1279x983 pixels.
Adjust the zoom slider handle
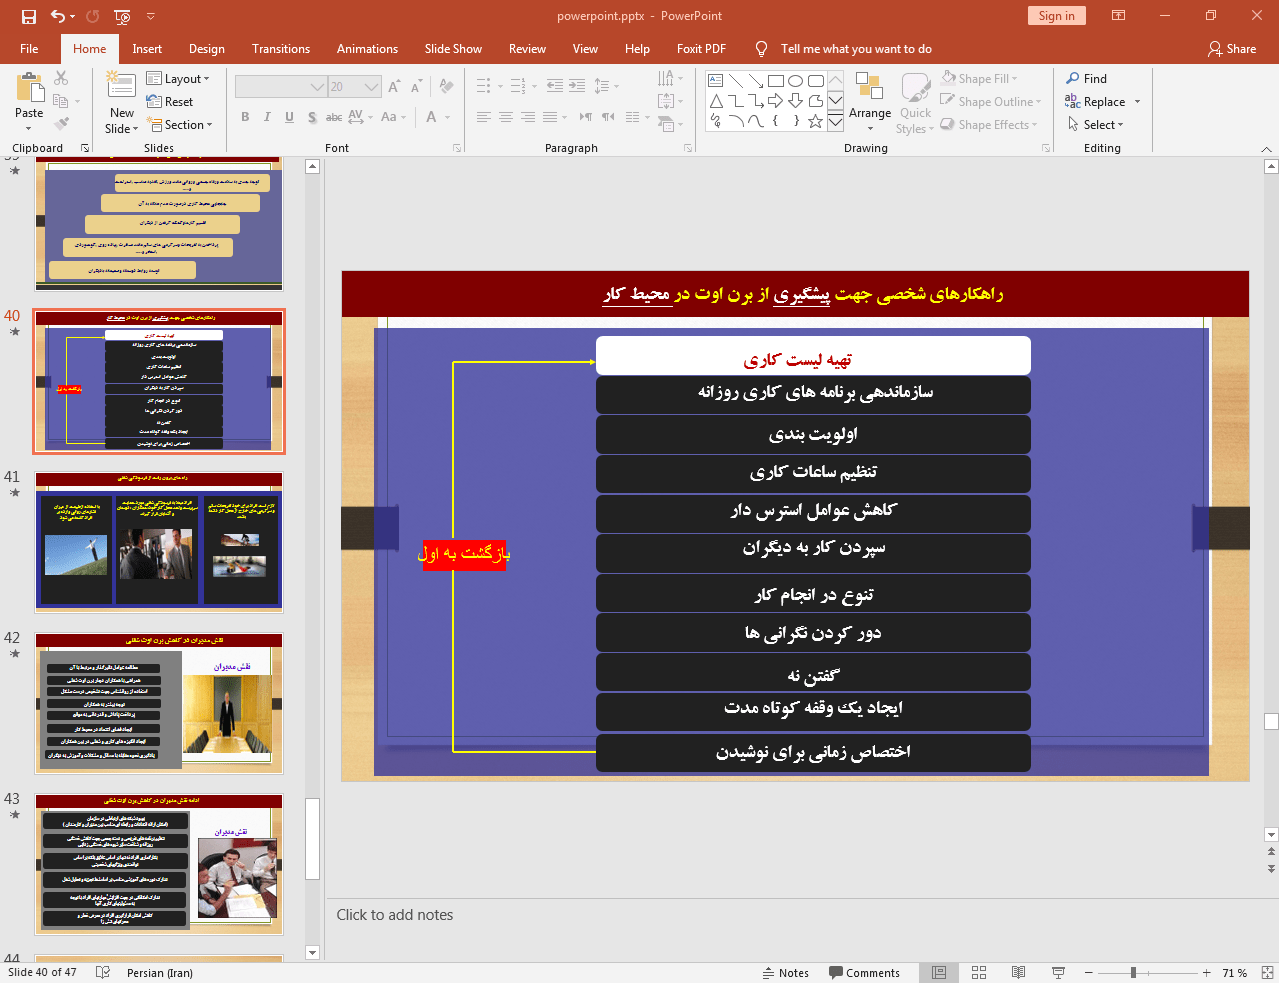click(1133, 972)
